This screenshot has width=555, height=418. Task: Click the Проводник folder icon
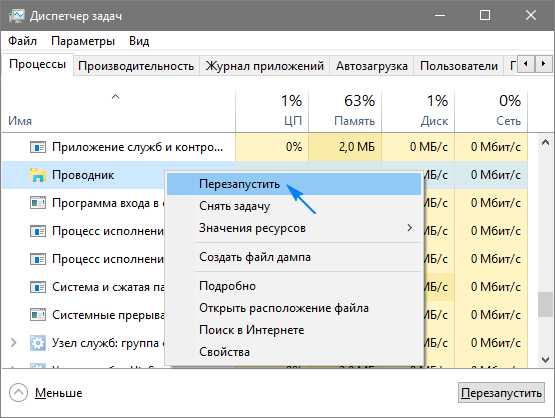pos(38,175)
